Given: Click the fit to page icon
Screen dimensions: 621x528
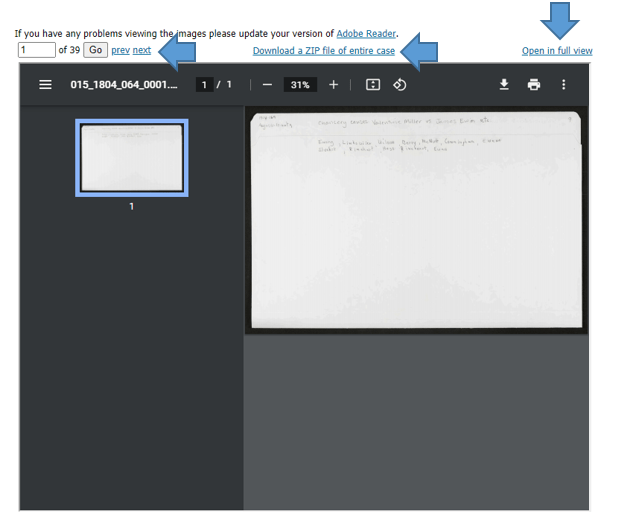Looking at the screenshot, I should point(373,85).
